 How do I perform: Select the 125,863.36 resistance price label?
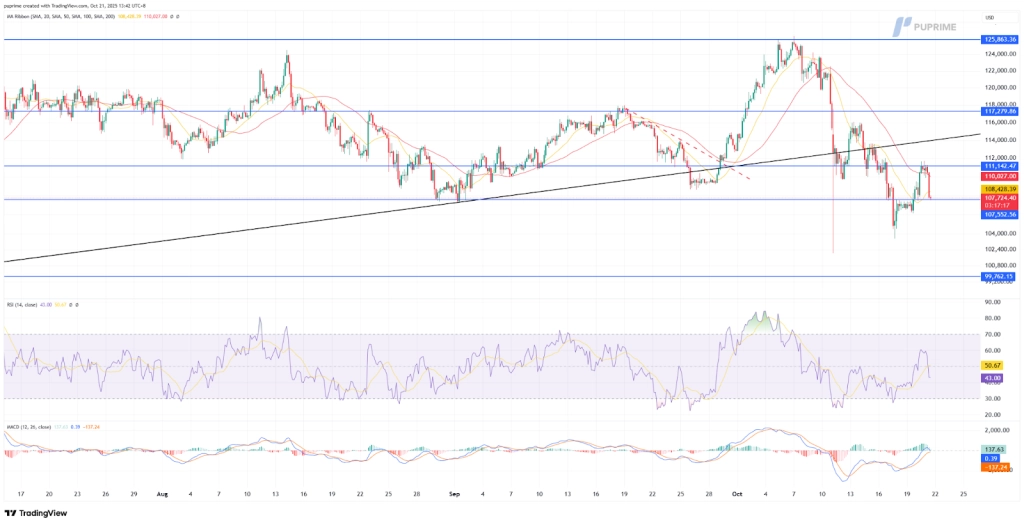(998, 40)
